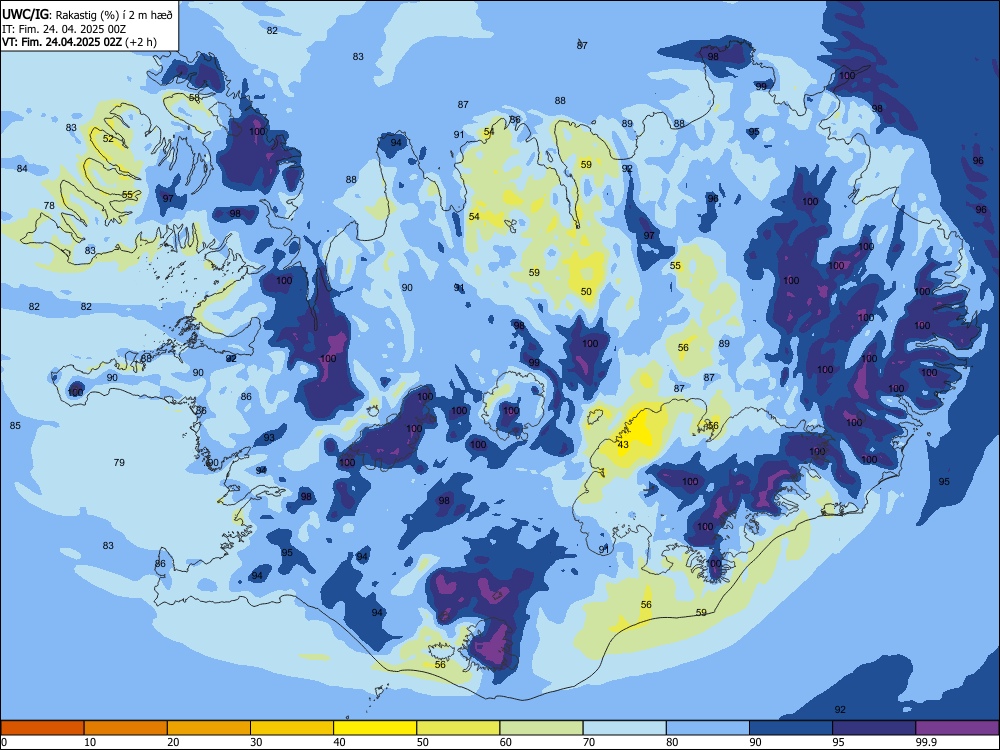Click the humidity value 79 over the sea
The height and width of the screenshot is (750, 1000).
click(x=119, y=462)
